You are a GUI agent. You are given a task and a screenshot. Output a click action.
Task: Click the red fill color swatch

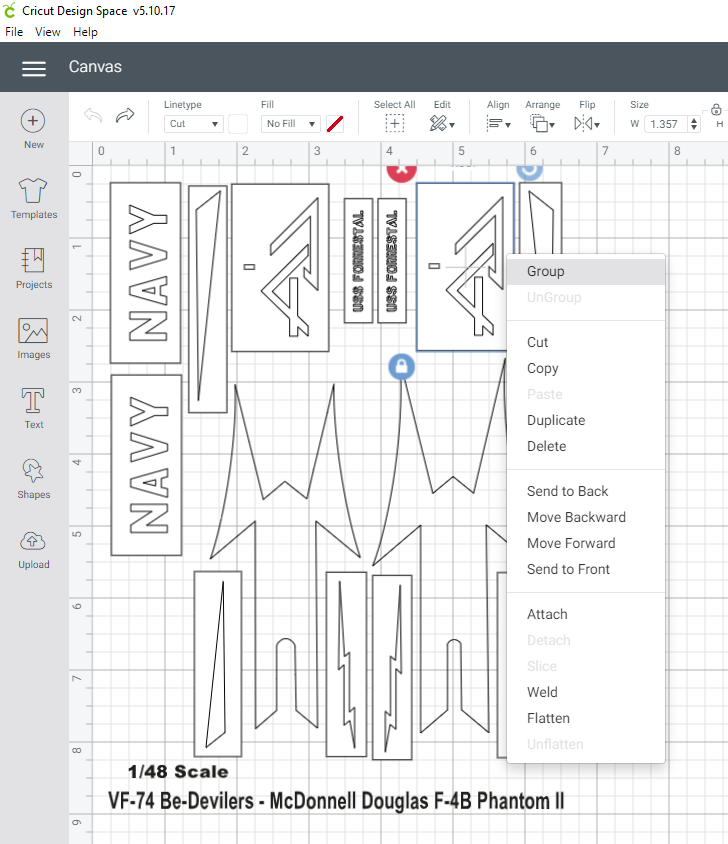(x=335, y=124)
